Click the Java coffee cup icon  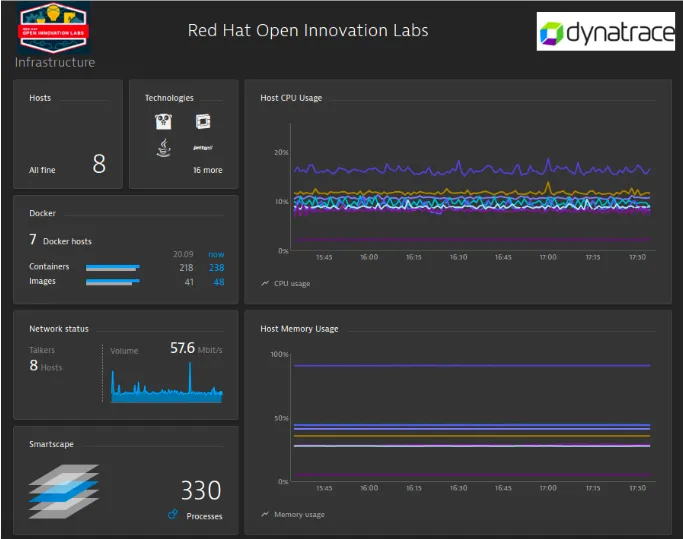coord(163,148)
